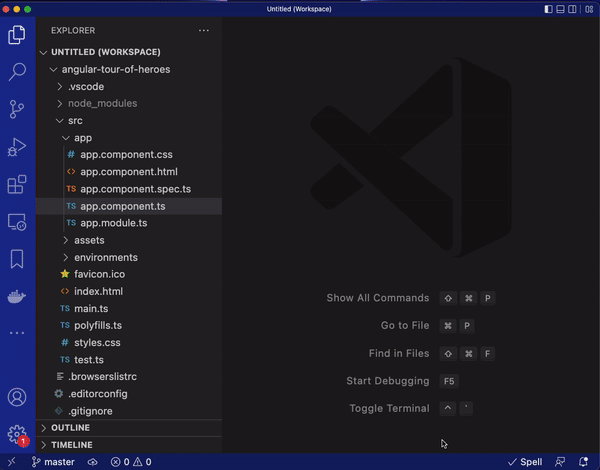The image size is (600, 470).
Task: Open favicon.ico file
Action: 129,274
